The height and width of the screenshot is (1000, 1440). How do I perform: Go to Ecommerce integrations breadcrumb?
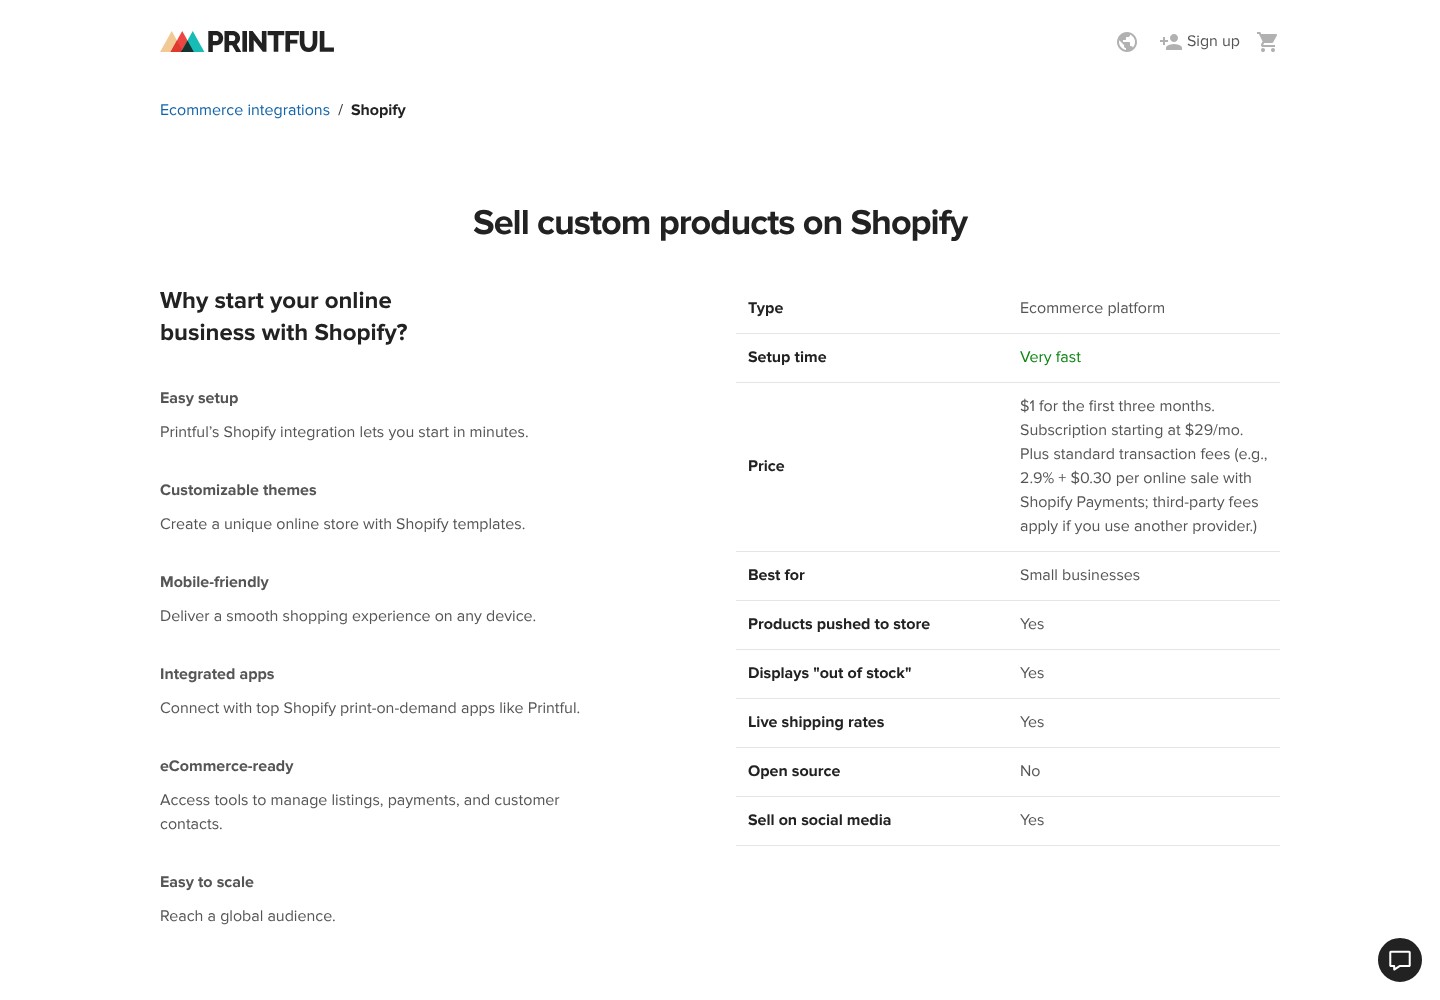point(245,110)
